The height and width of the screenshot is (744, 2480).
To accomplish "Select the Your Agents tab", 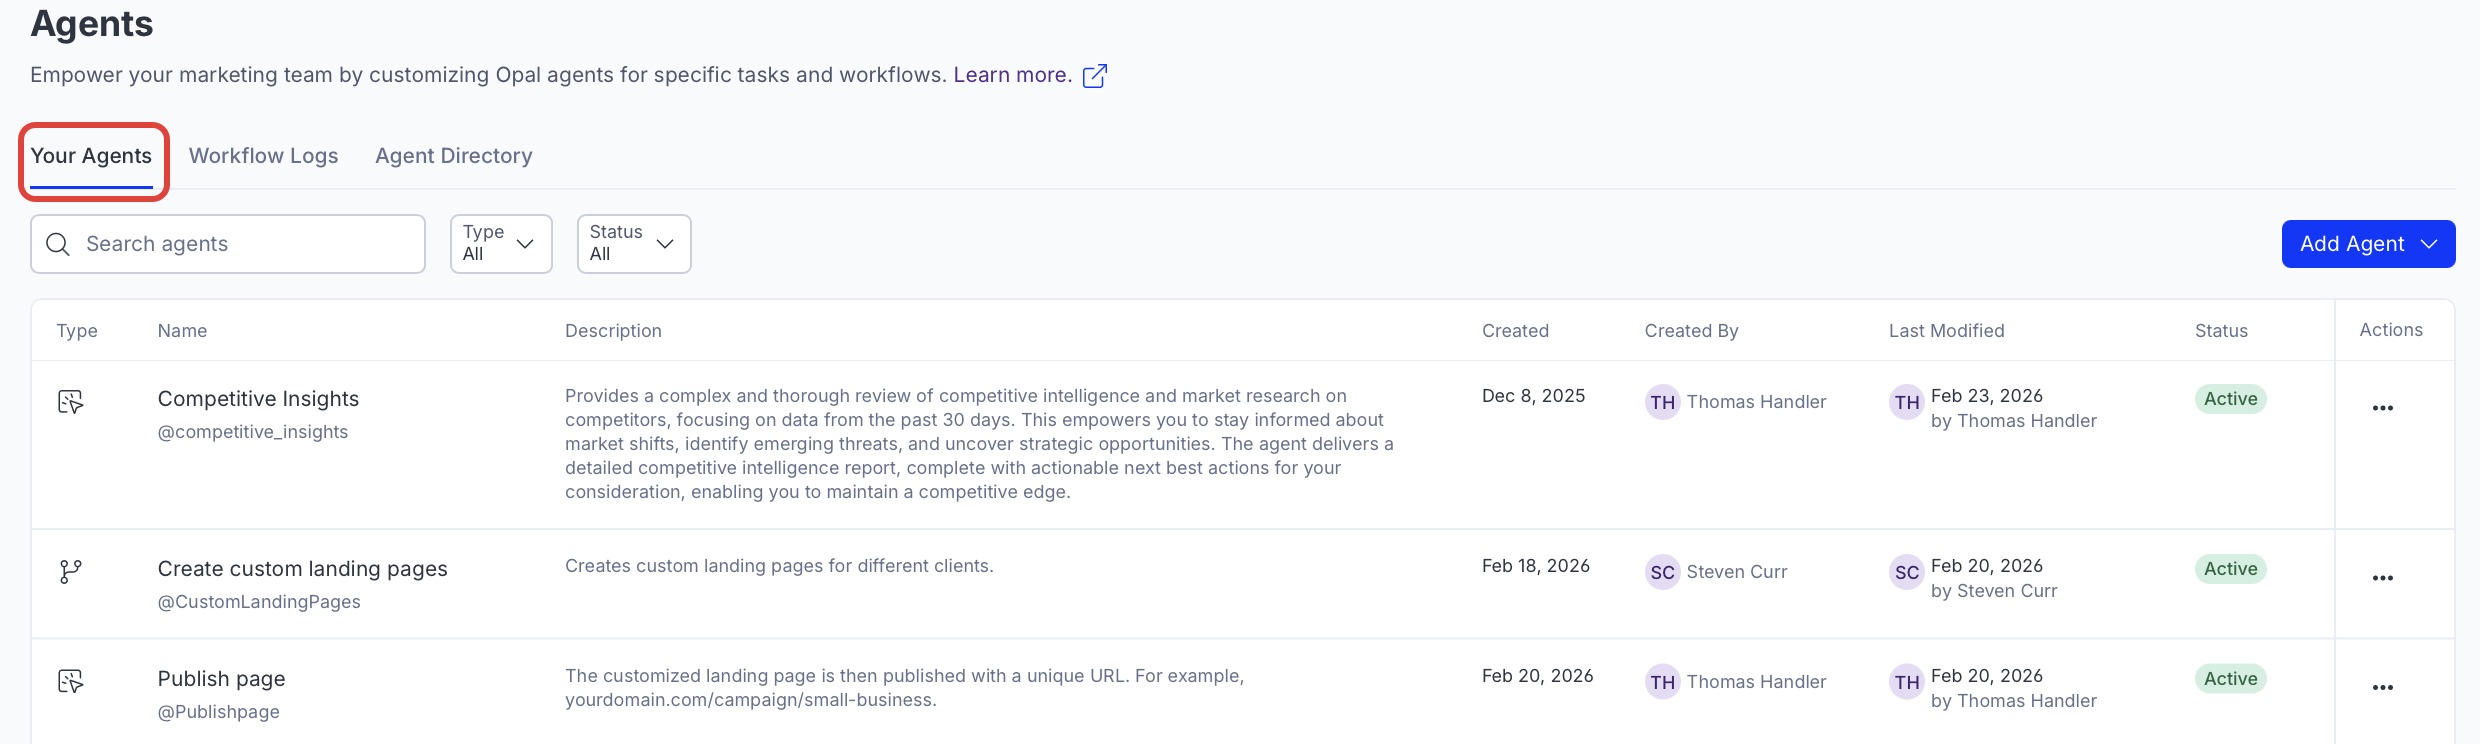I will click(91, 156).
